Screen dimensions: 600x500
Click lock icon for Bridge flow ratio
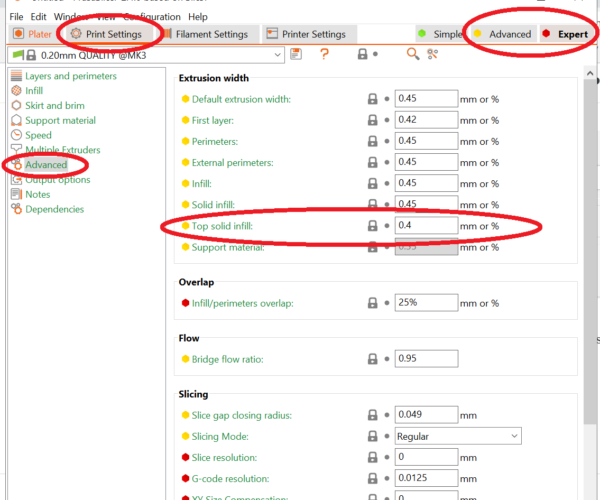pyautogui.click(x=372, y=359)
